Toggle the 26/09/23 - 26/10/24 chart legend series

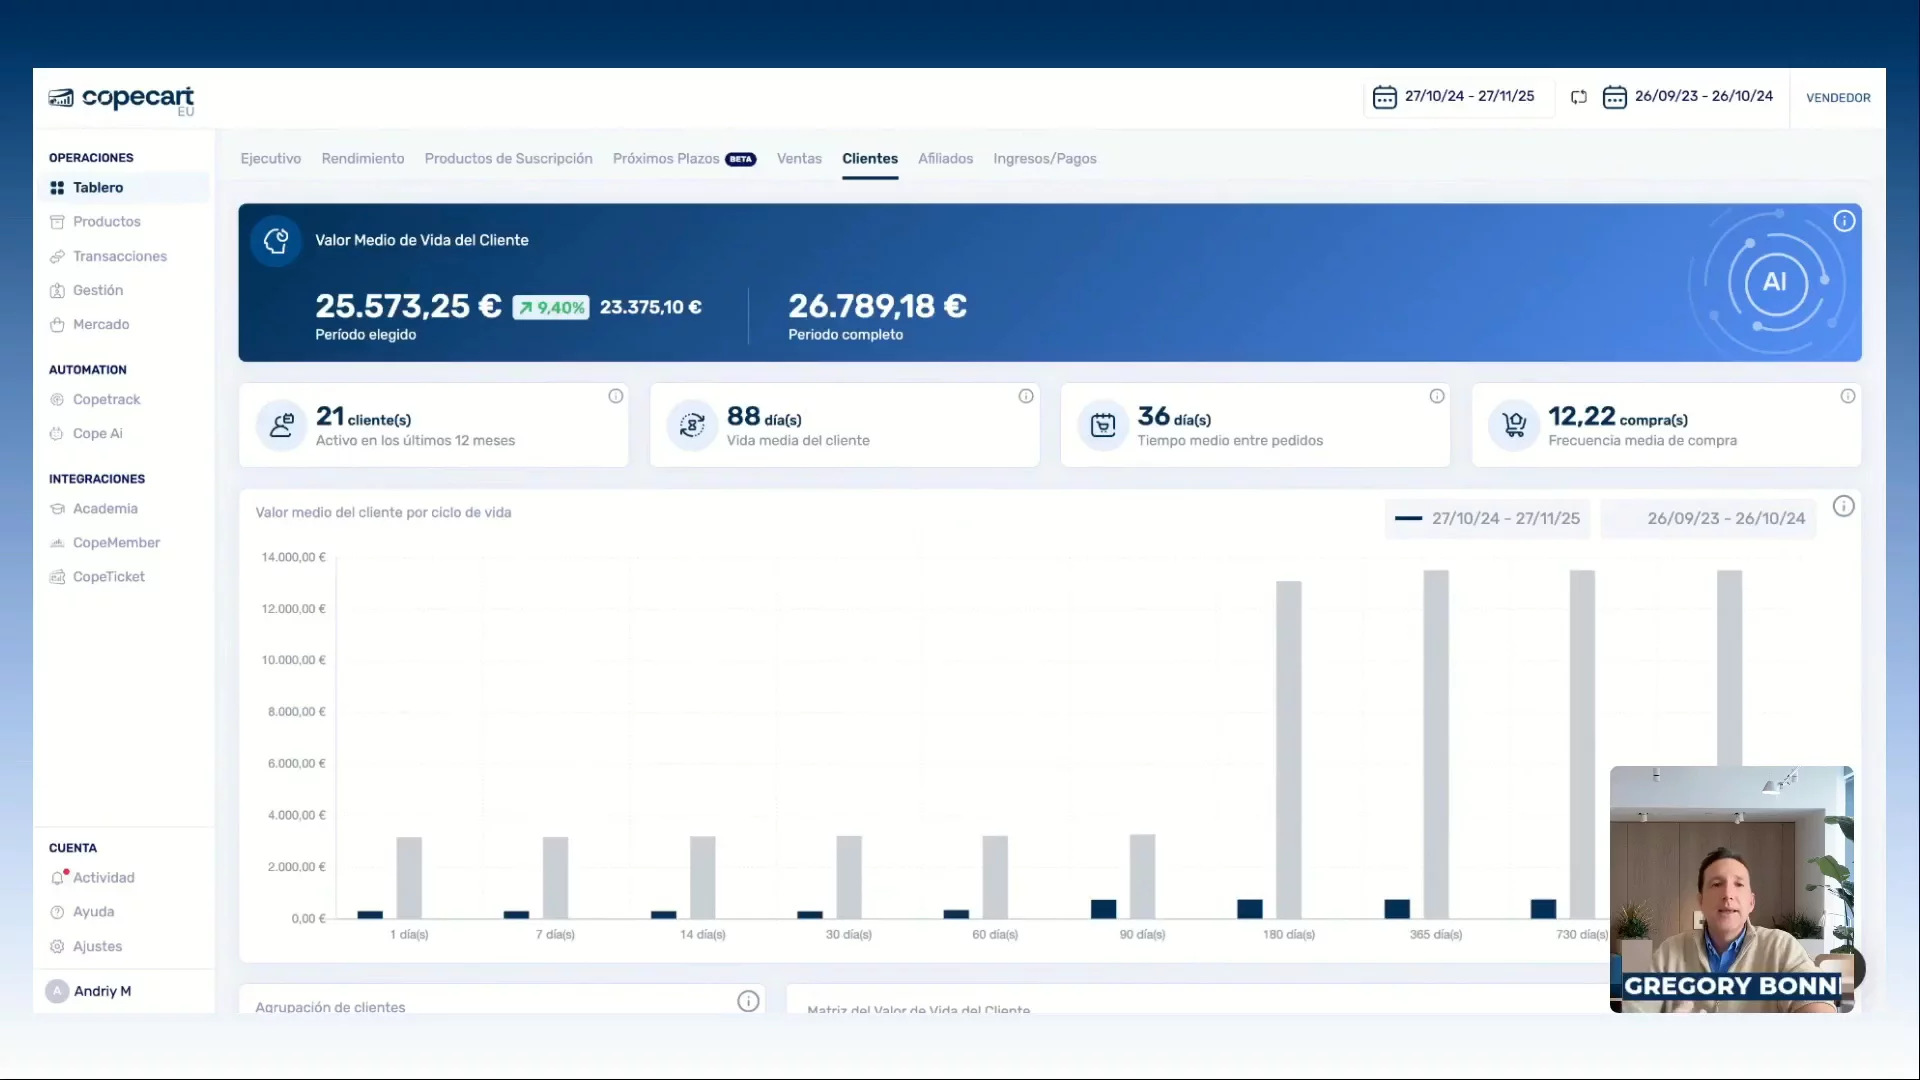pyautogui.click(x=1710, y=518)
